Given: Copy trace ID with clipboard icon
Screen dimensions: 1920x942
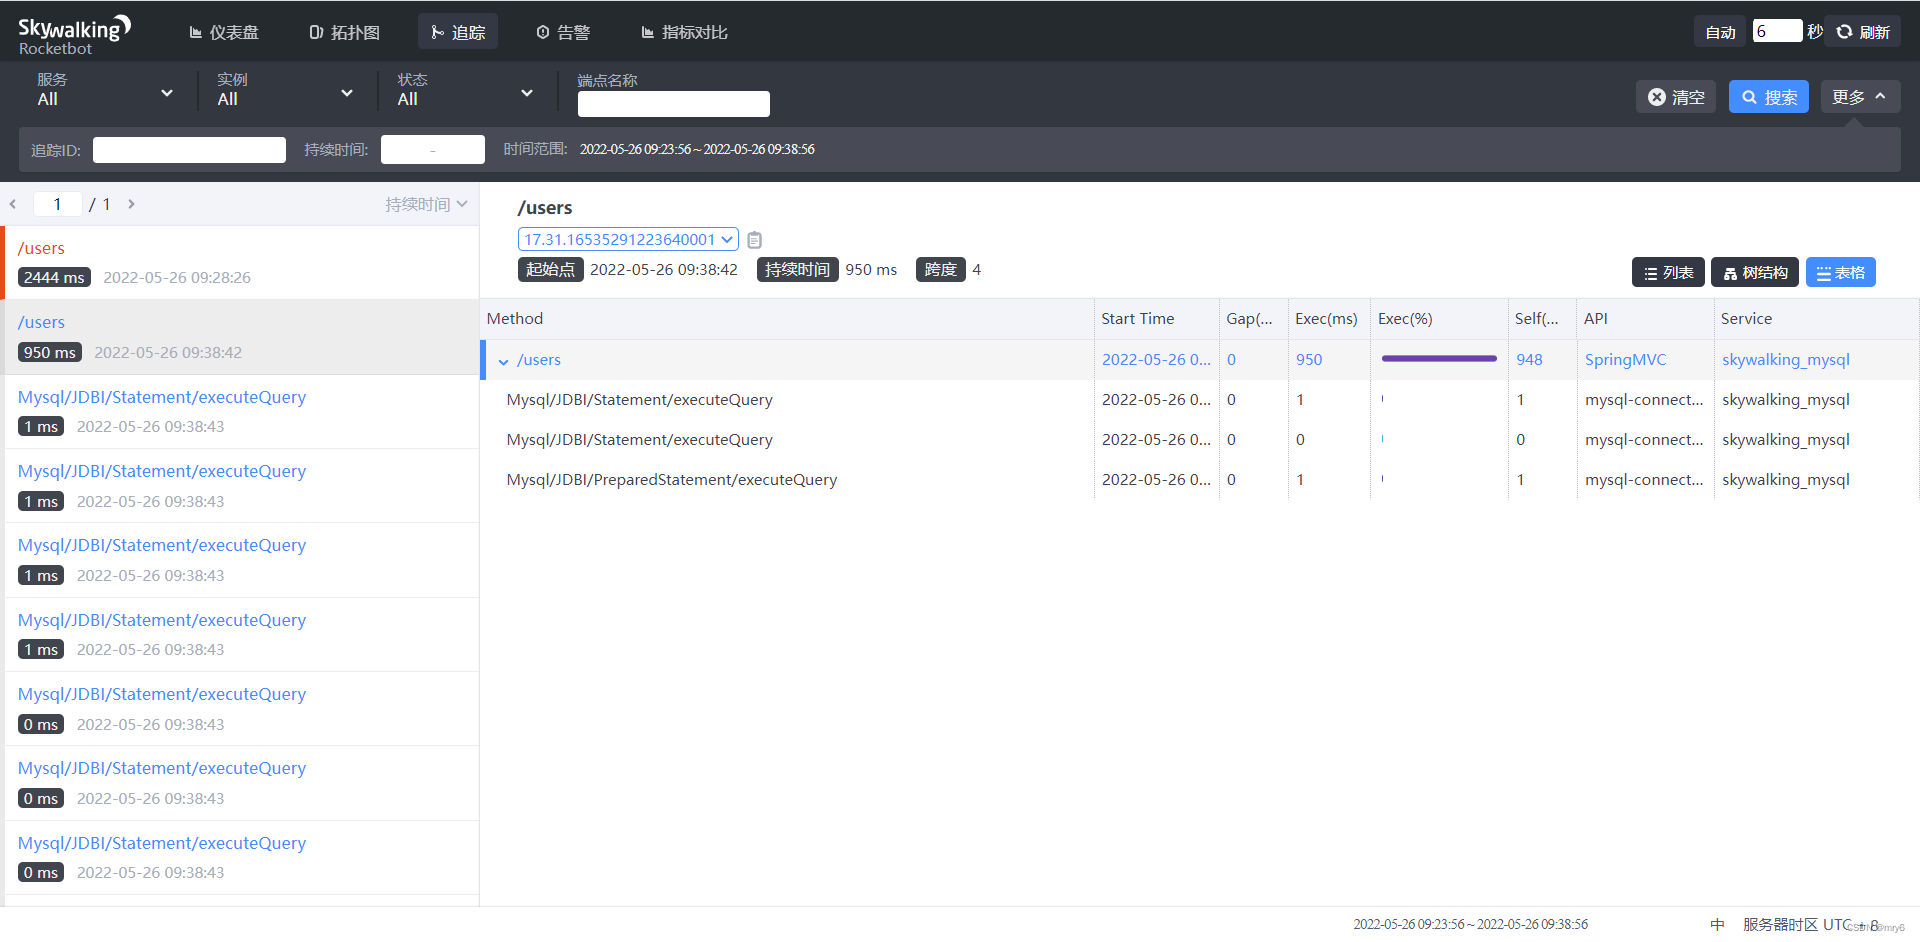Looking at the screenshot, I should point(755,240).
